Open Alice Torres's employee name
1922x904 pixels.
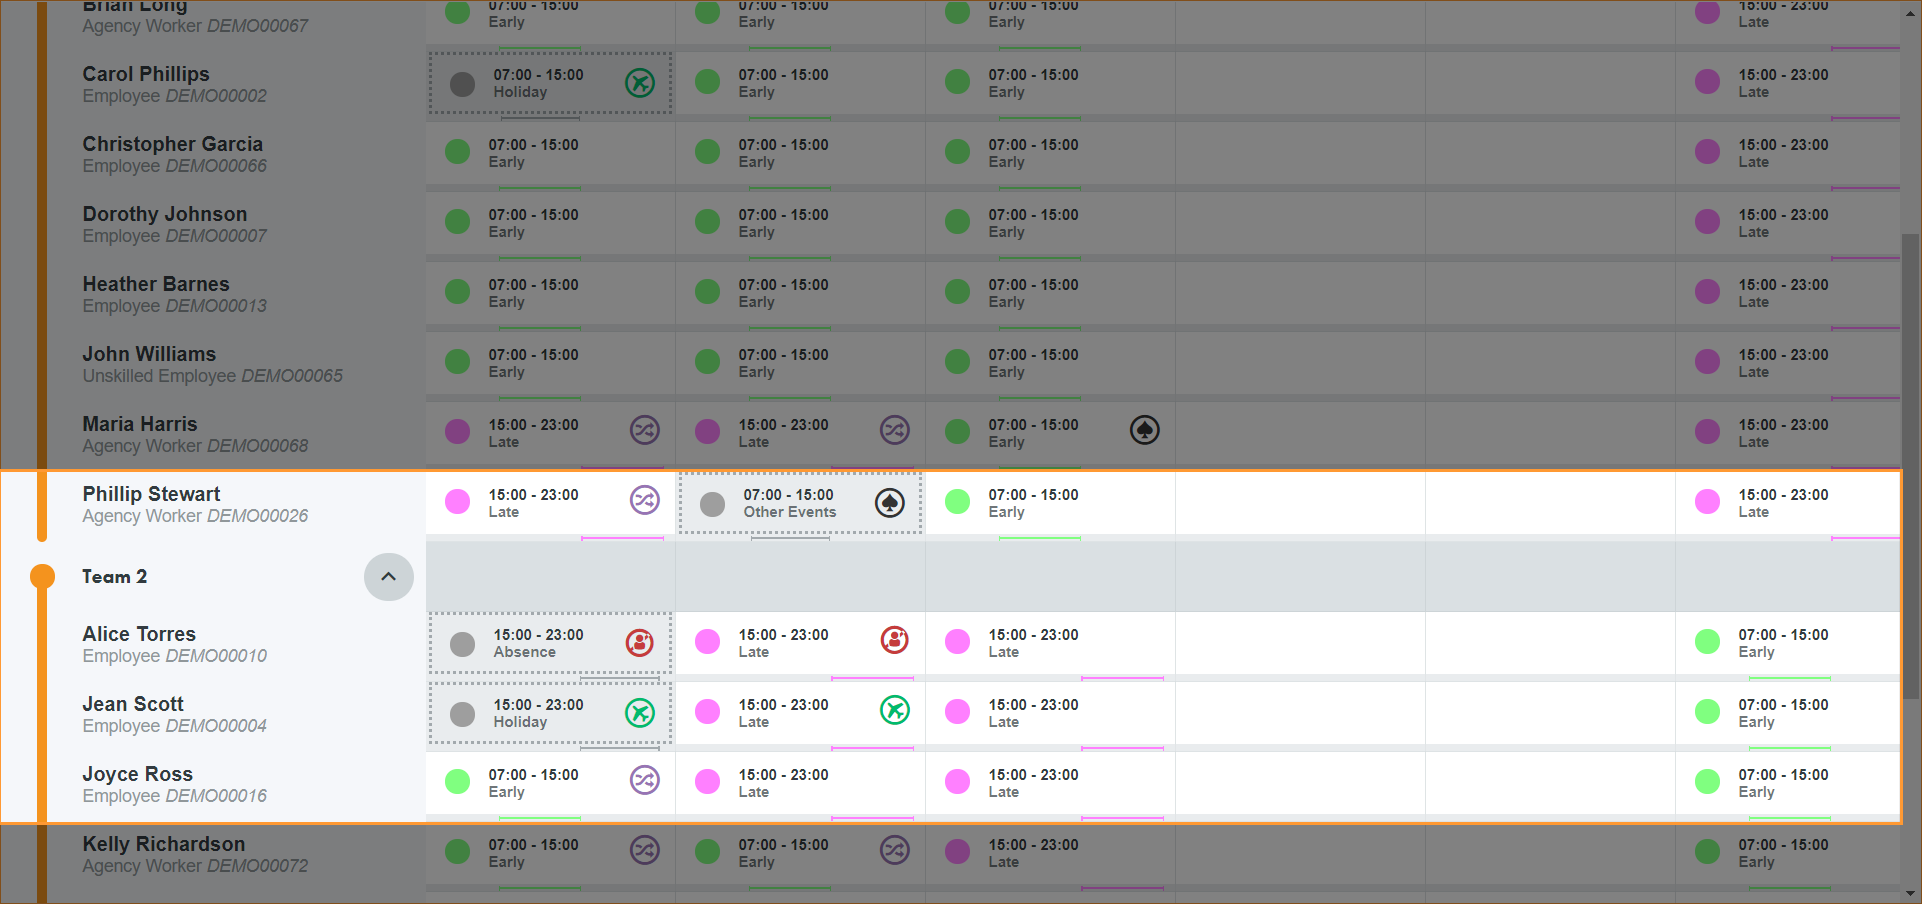coord(139,634)
